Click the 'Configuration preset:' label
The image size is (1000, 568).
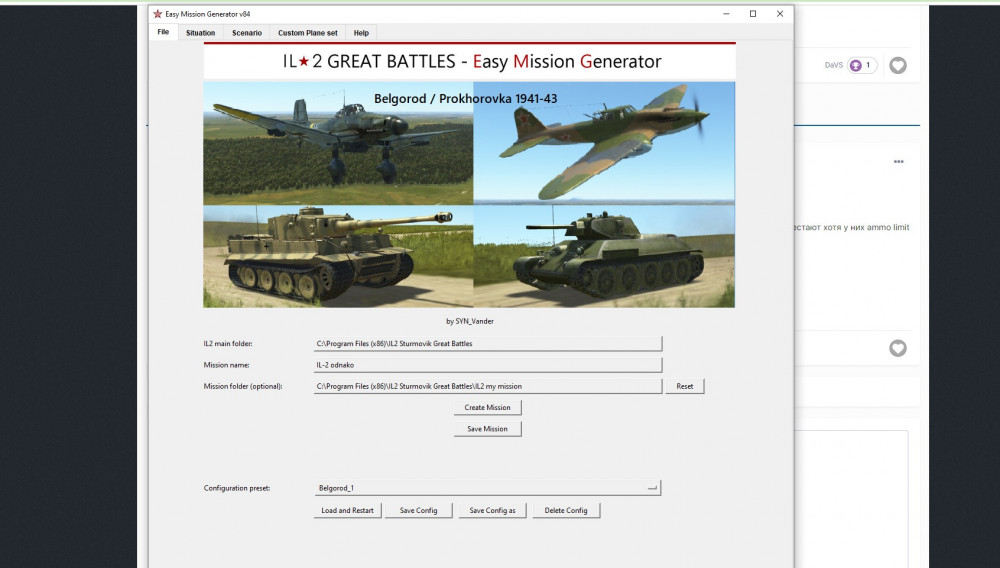click(237, 488)
